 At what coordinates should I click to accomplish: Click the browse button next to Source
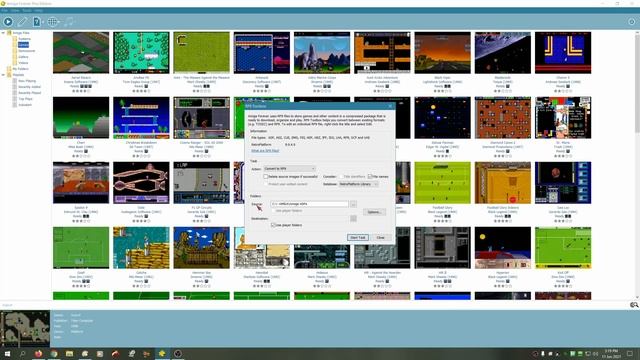[x=353, y=204]
